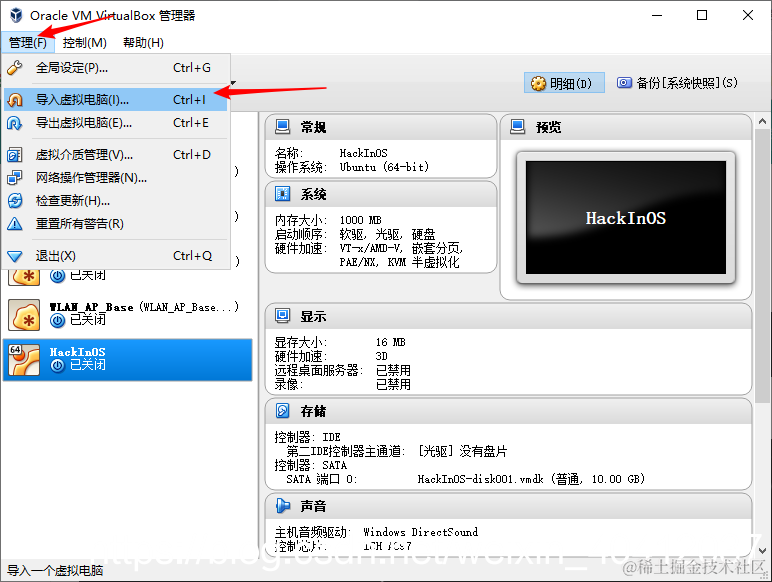Viewport: 772px width, 582px height.
Task: Click the Windows DirectSound audio driver value
Action: pos(420,532)
